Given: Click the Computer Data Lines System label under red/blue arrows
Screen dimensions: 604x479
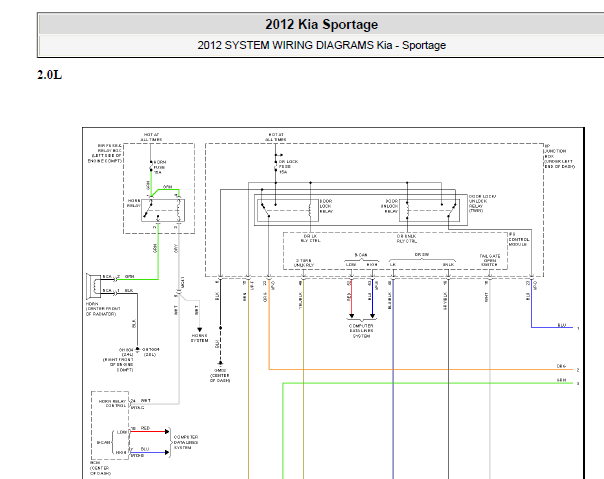Looking at the screenshot, I should click(361, 331).
